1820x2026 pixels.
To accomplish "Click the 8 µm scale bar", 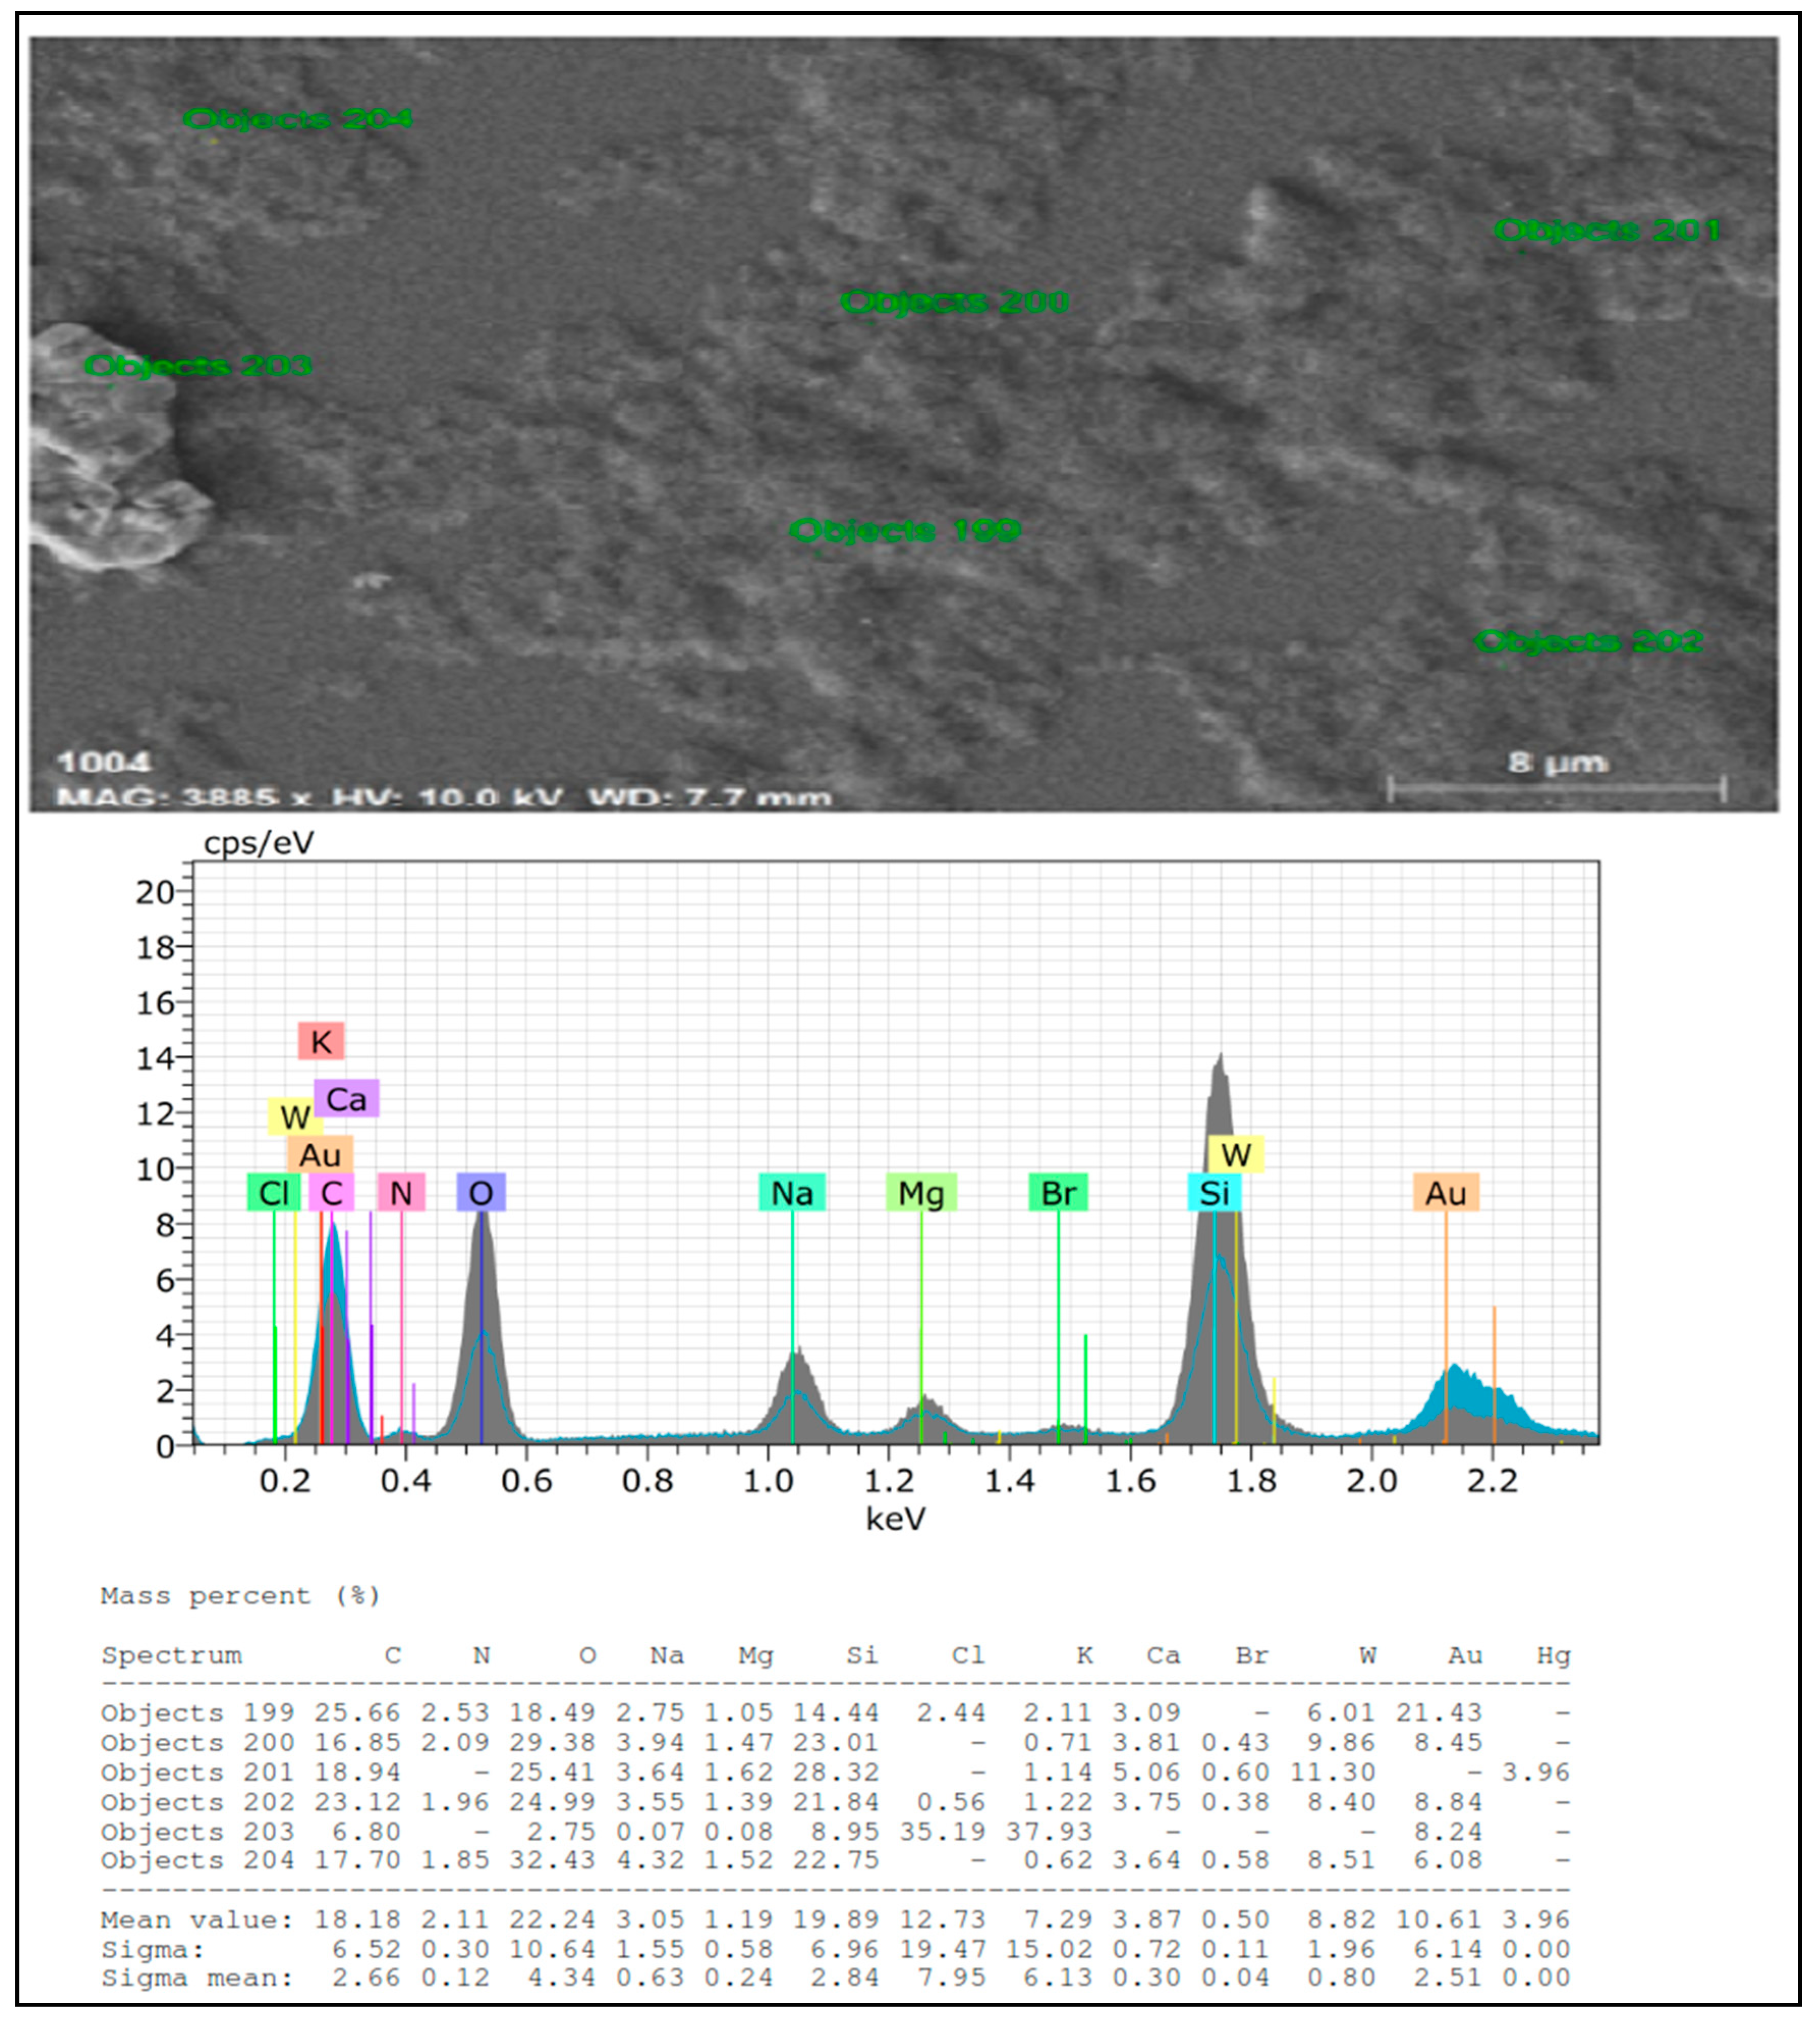I will click(x=1556, y=789).
